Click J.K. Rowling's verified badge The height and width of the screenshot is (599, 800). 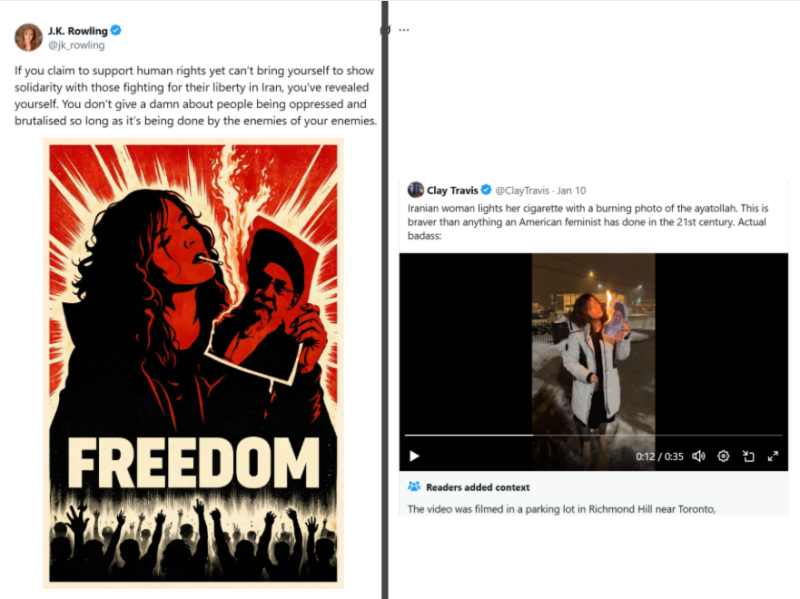[x=116, y=30]
